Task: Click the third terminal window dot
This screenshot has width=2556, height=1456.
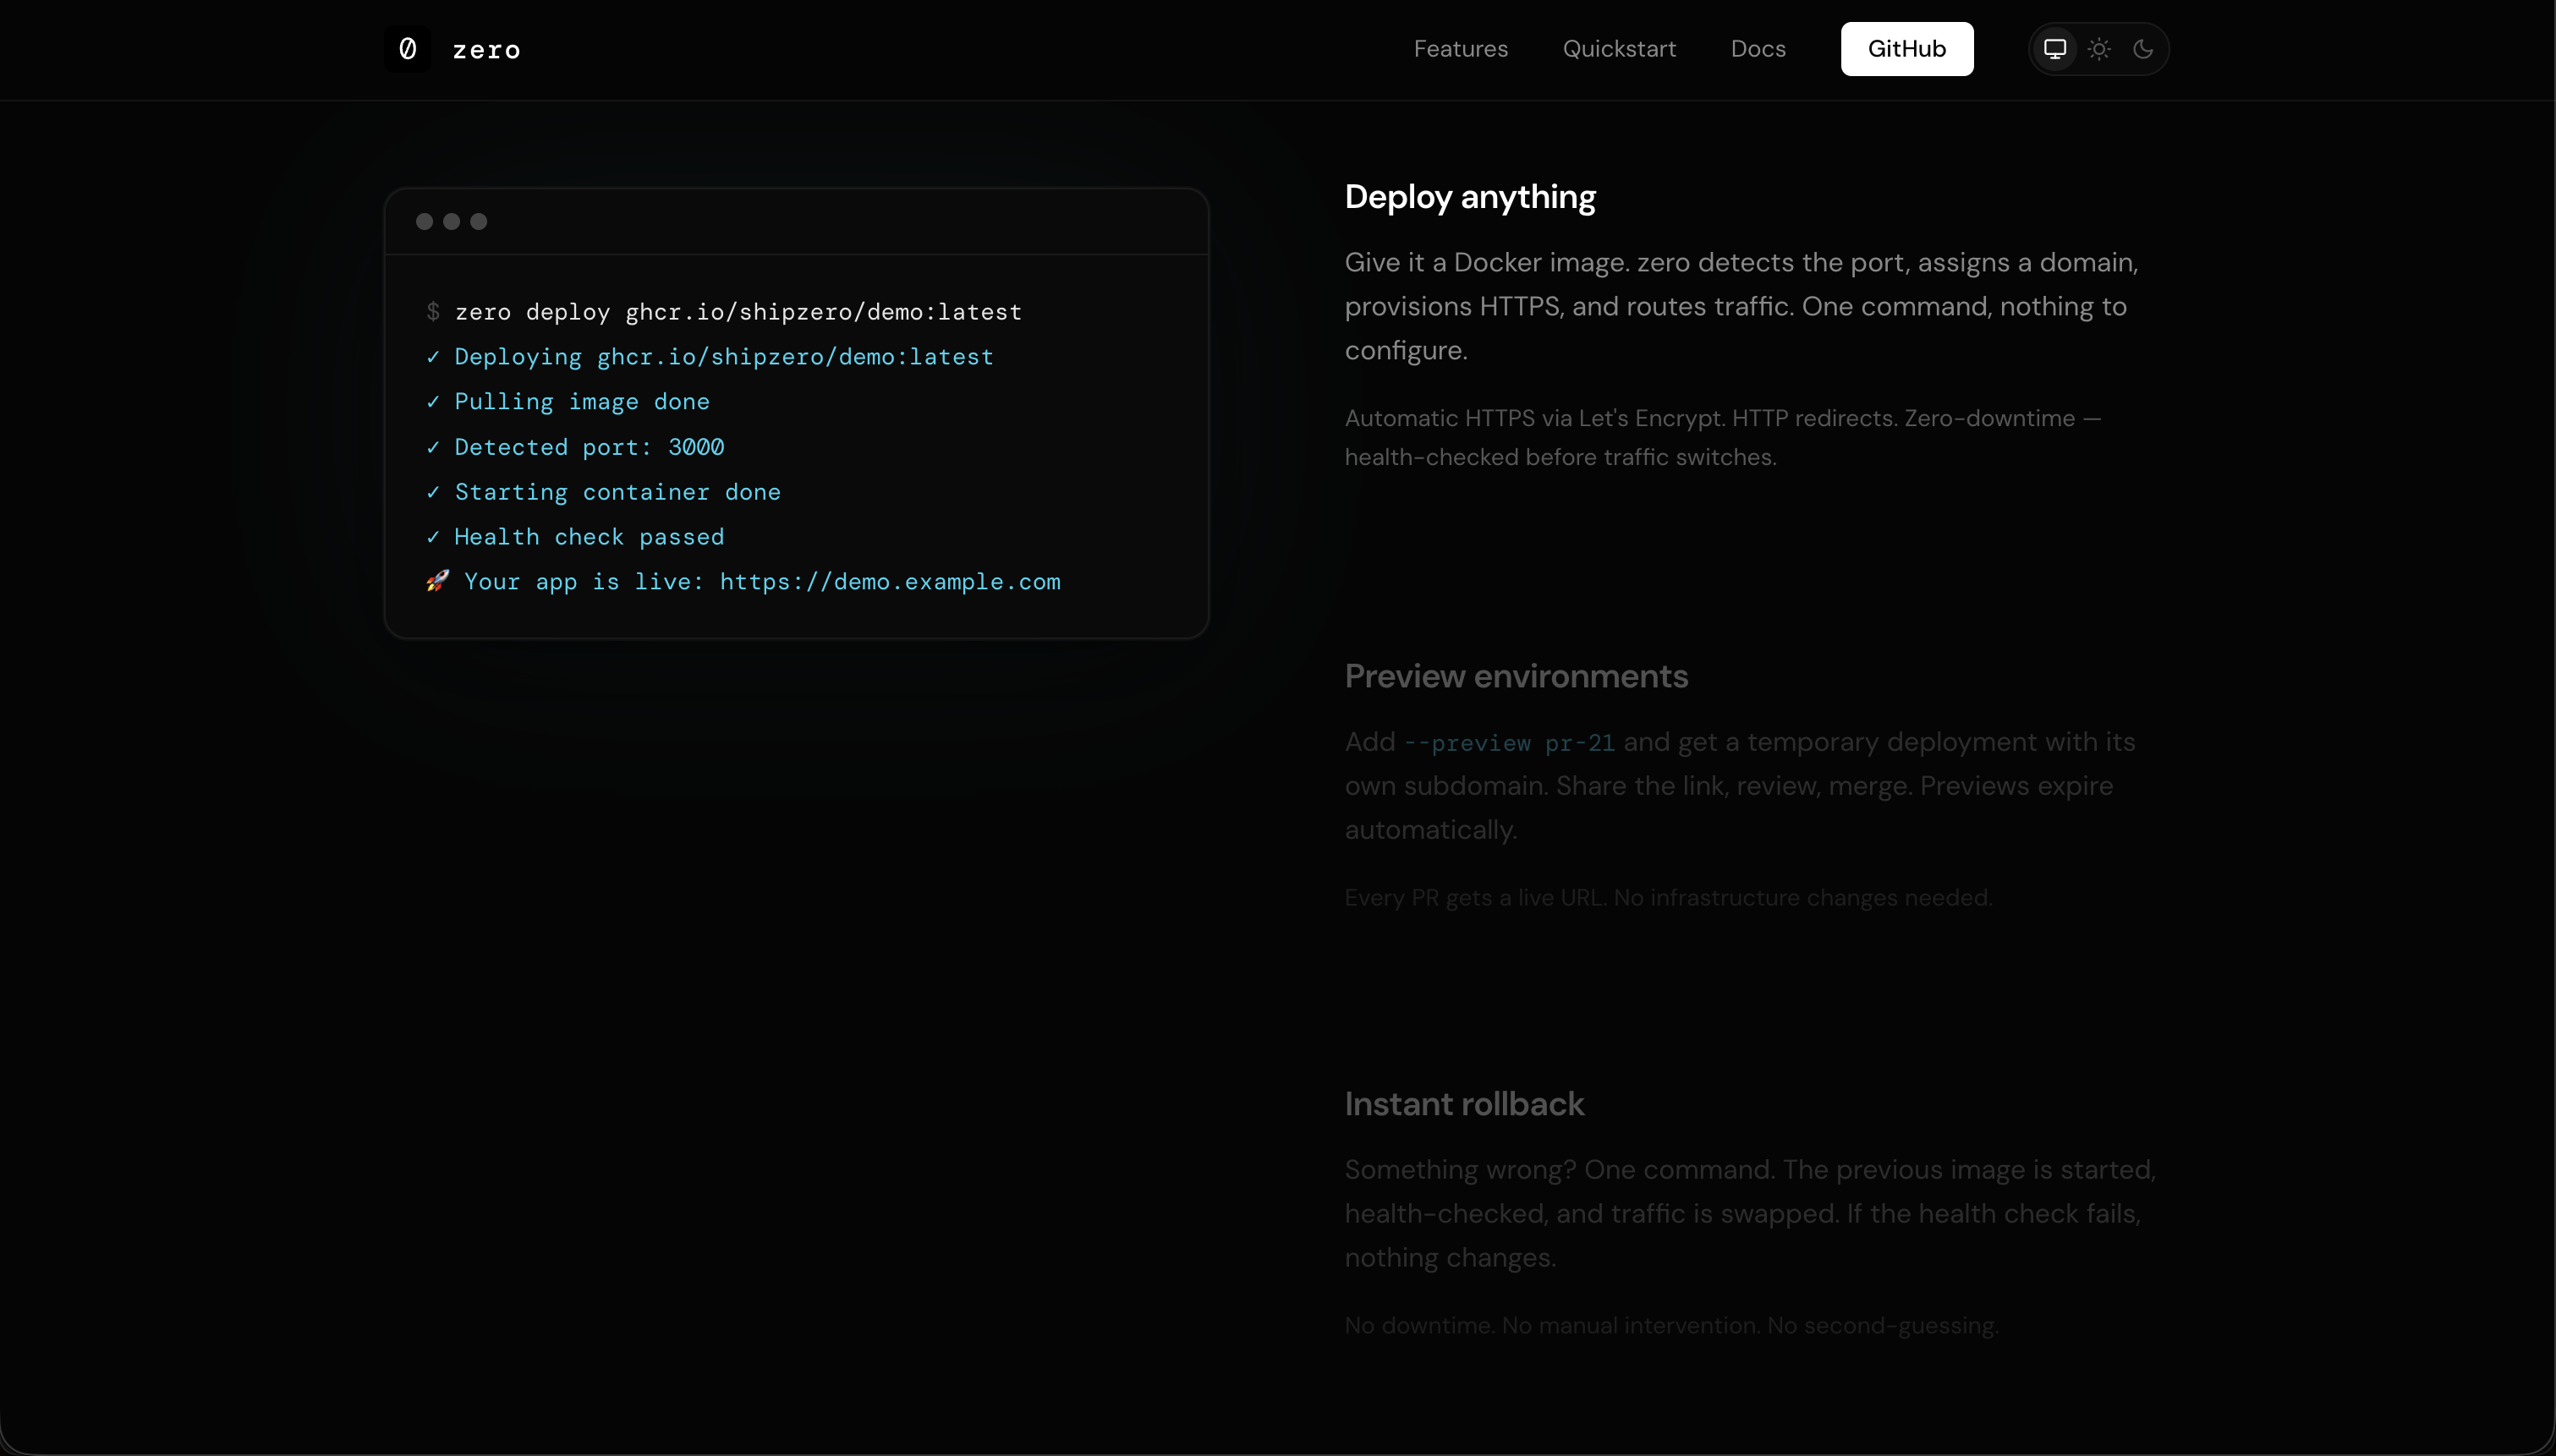Action: coord(479,222)
